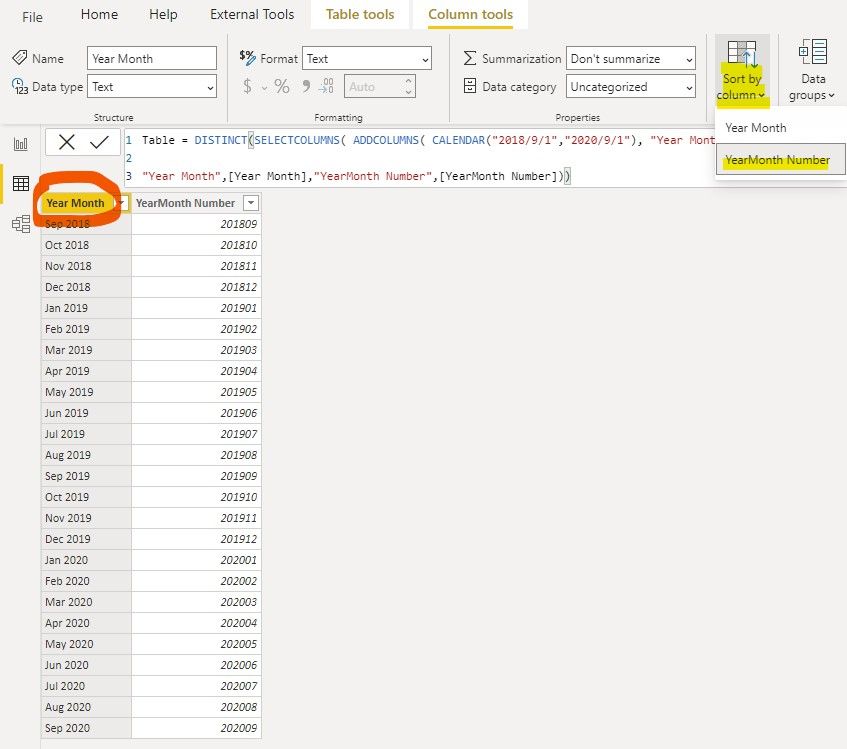Select the 201810 cell
This screenshot has height=749, width=847.
pos(197,245)
